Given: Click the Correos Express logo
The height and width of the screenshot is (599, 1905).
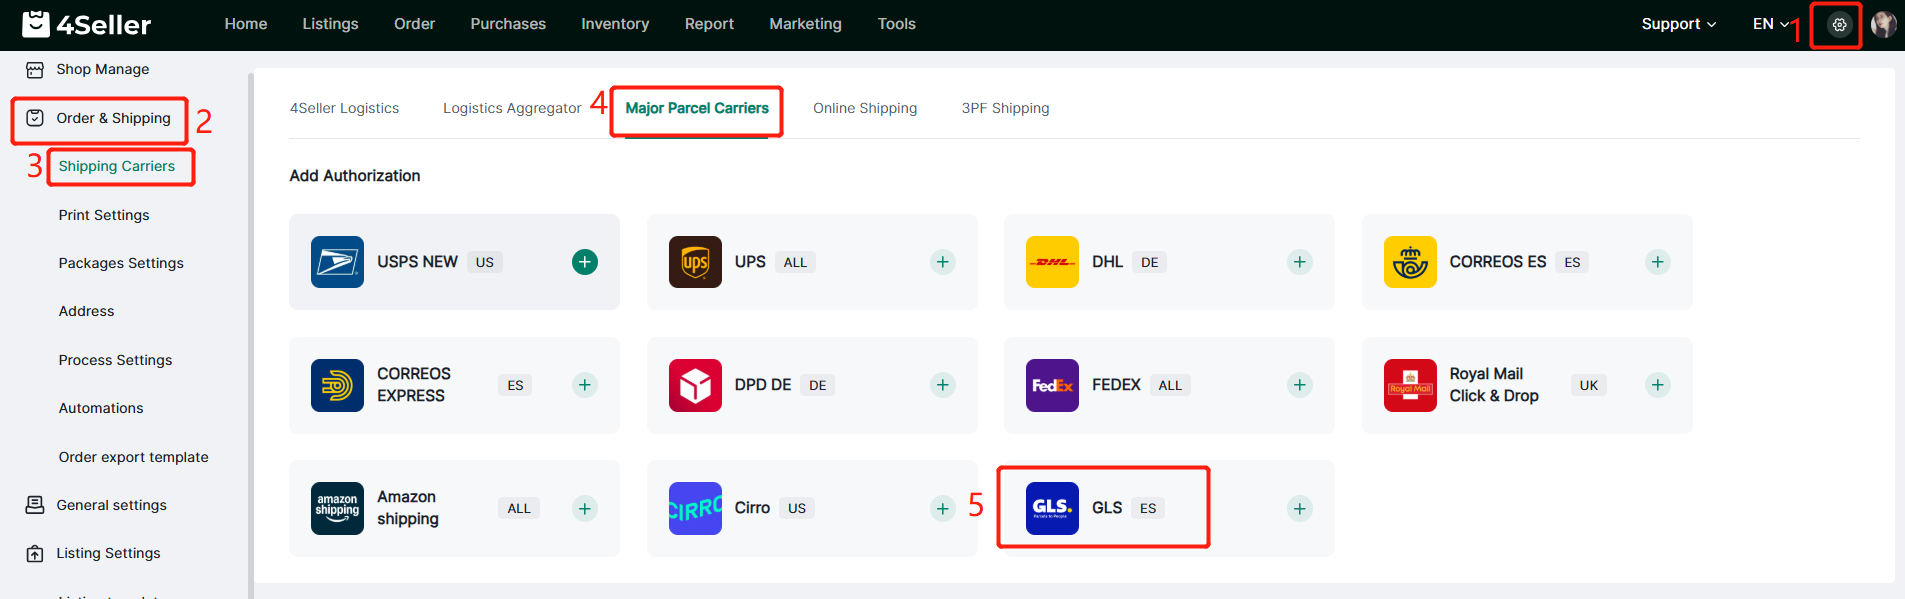Looking at the screenshot, I should pyautogui.click(x=337, y=385).
